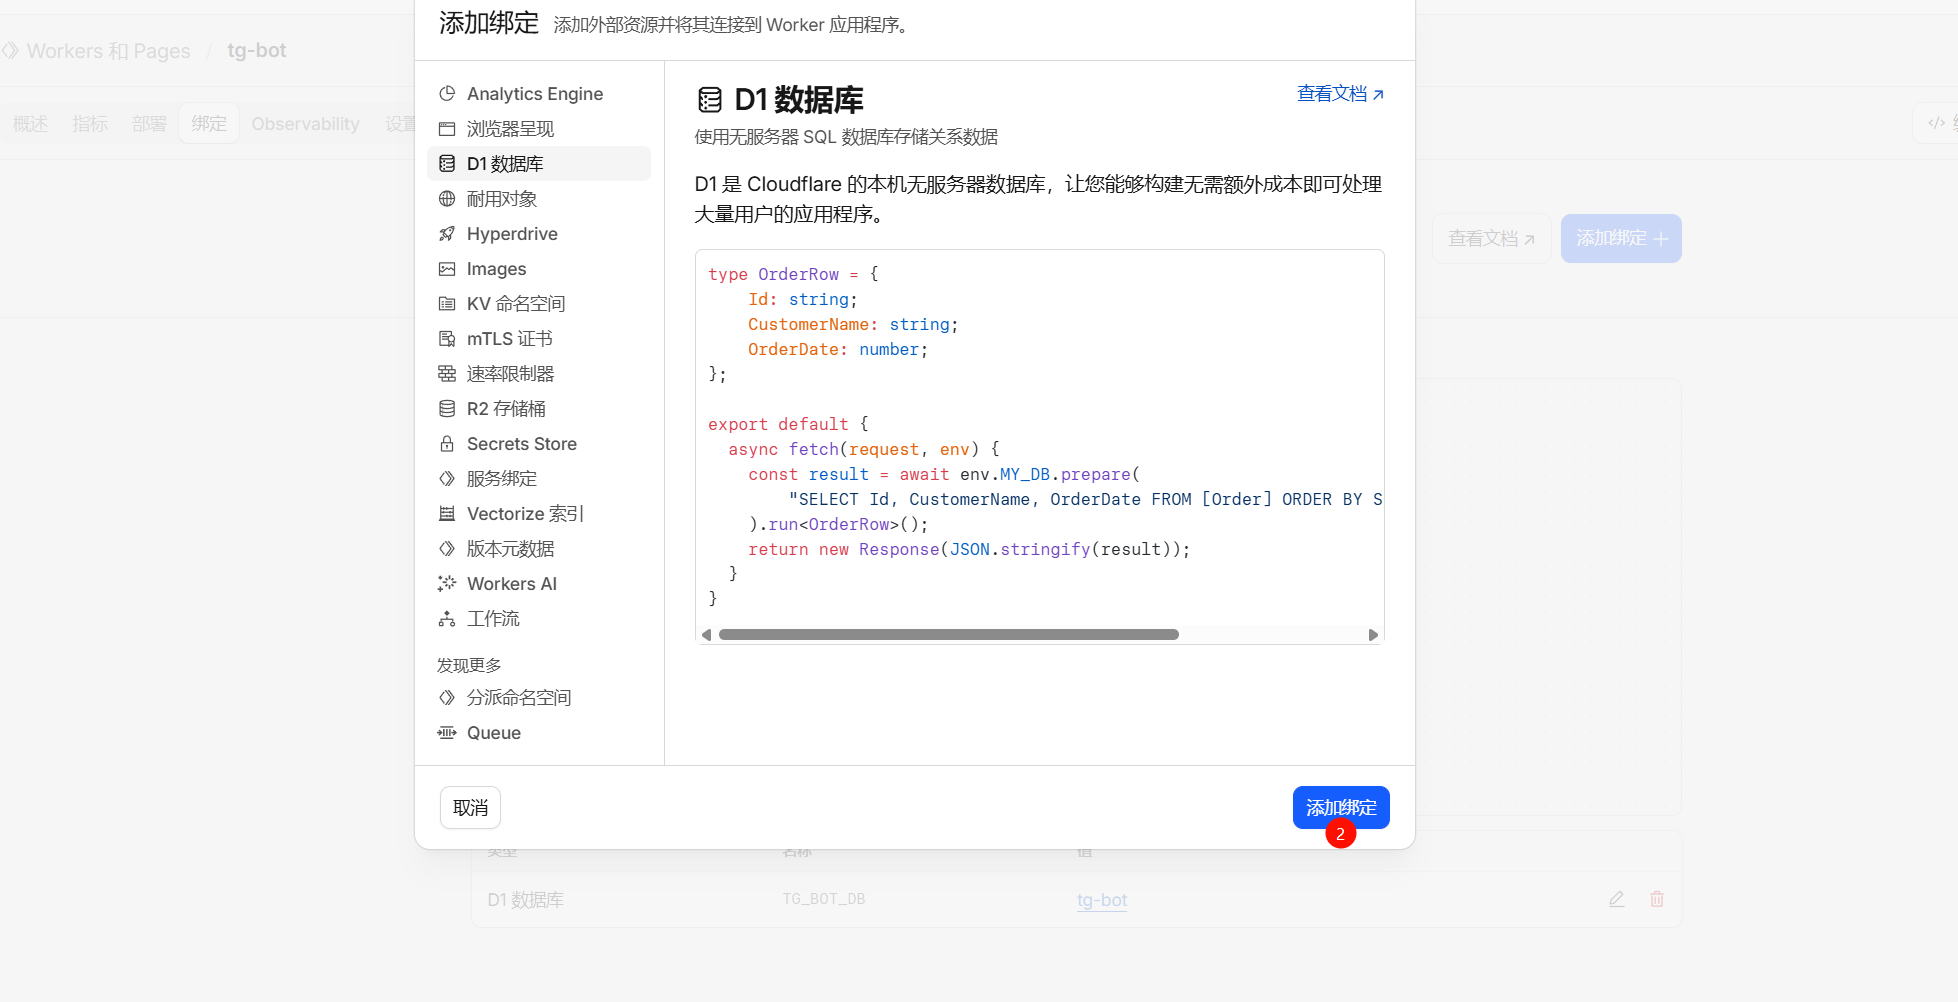Choose the Hyperdrive binding type
The image size is (1958, 1002).
click(512, 233)
